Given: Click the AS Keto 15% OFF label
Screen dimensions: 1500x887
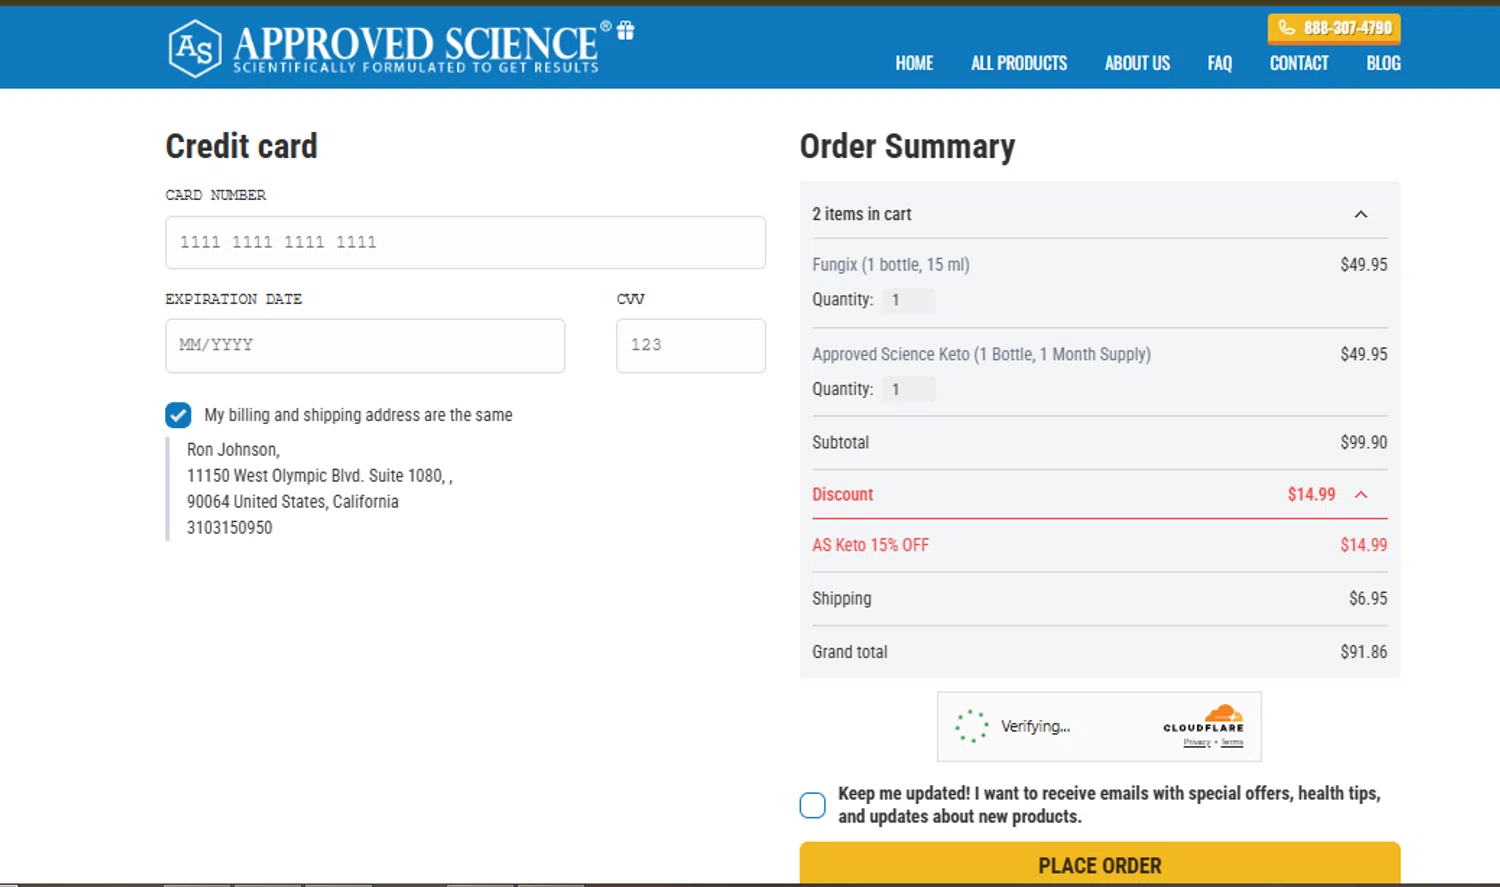Looking at the screenshot, I should pyautogui.click(x=870, y=545).
